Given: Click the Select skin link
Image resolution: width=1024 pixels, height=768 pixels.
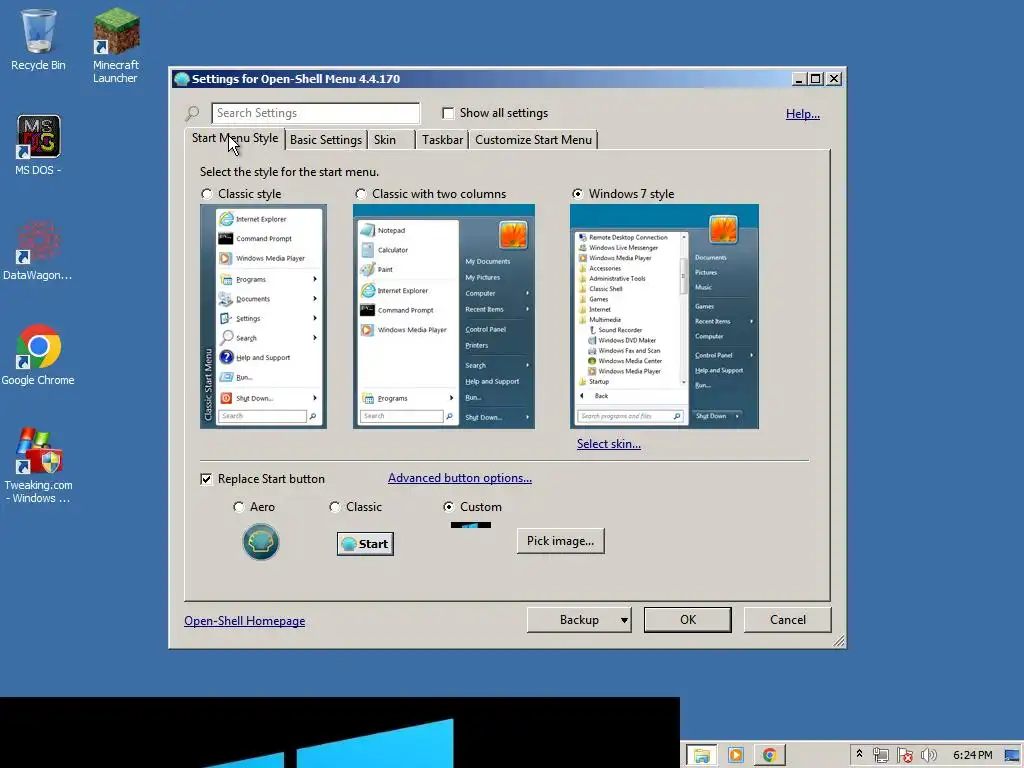Looking at the screenshot, I should [x=609, y=444].
